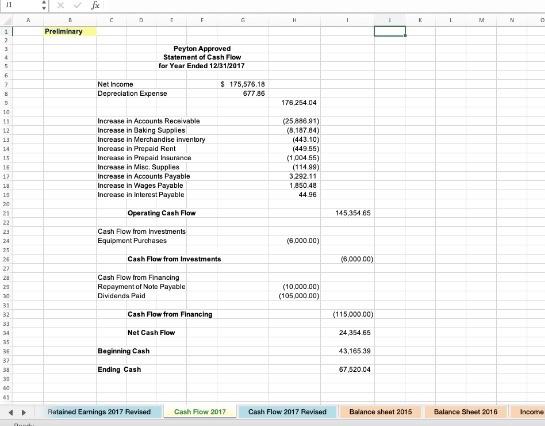Select 'for Year Ended 12/31/2017' cell
The width and height of the screenshot is (545, 426).
pos(202,66)
